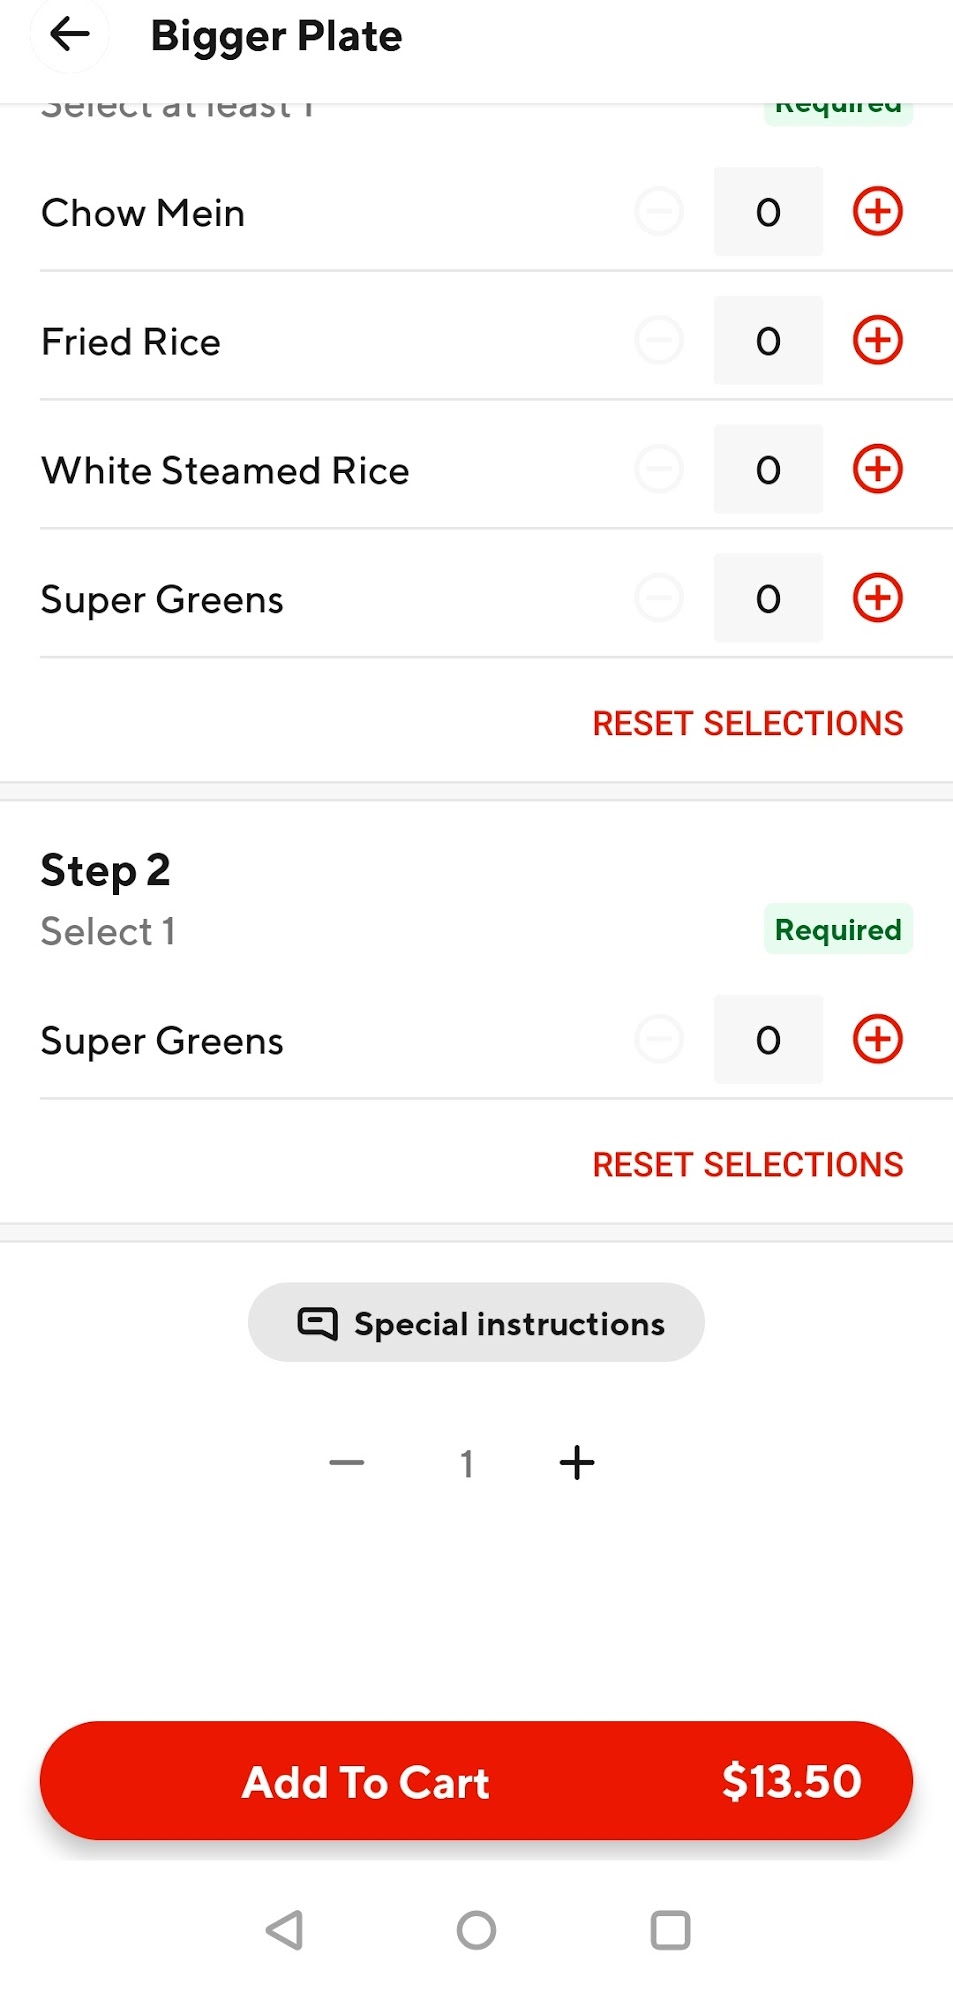Add White Steamed Rice using plus icon
Viewport: 953px width, 2000px height.
click(877, 469)
